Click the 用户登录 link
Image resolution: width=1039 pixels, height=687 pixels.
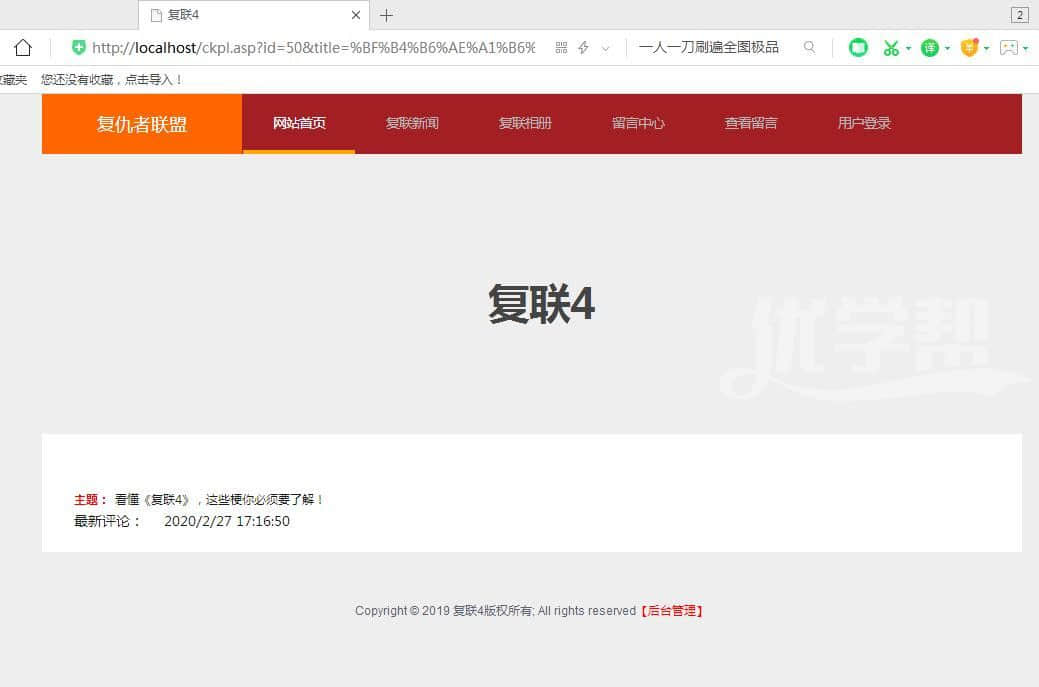tap(864, 123)
